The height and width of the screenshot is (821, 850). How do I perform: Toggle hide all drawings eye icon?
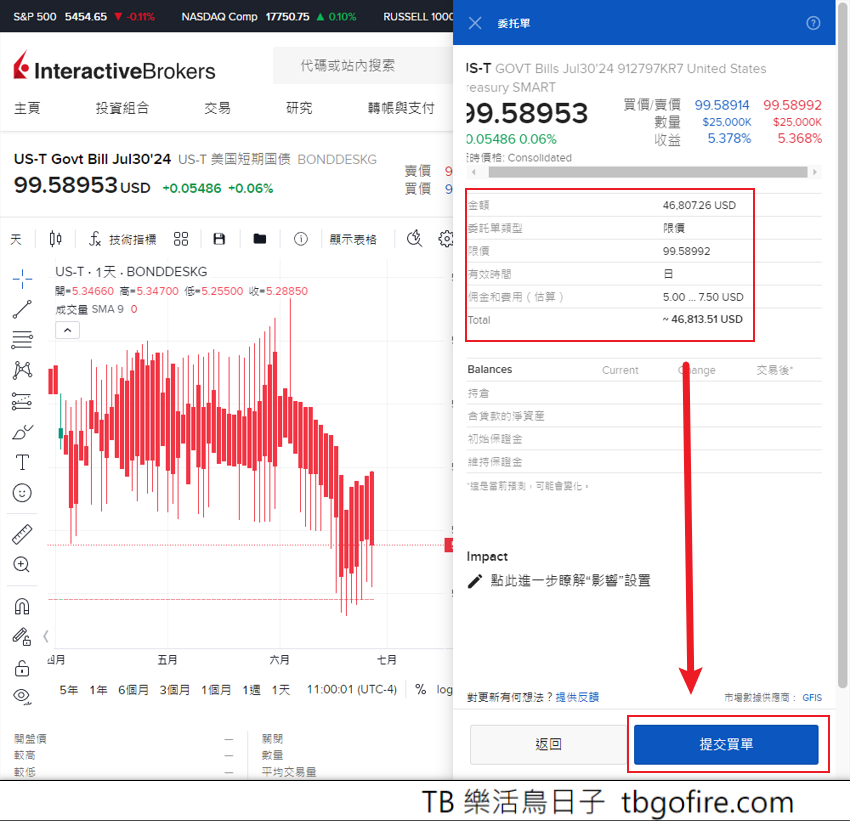[22, 696]
